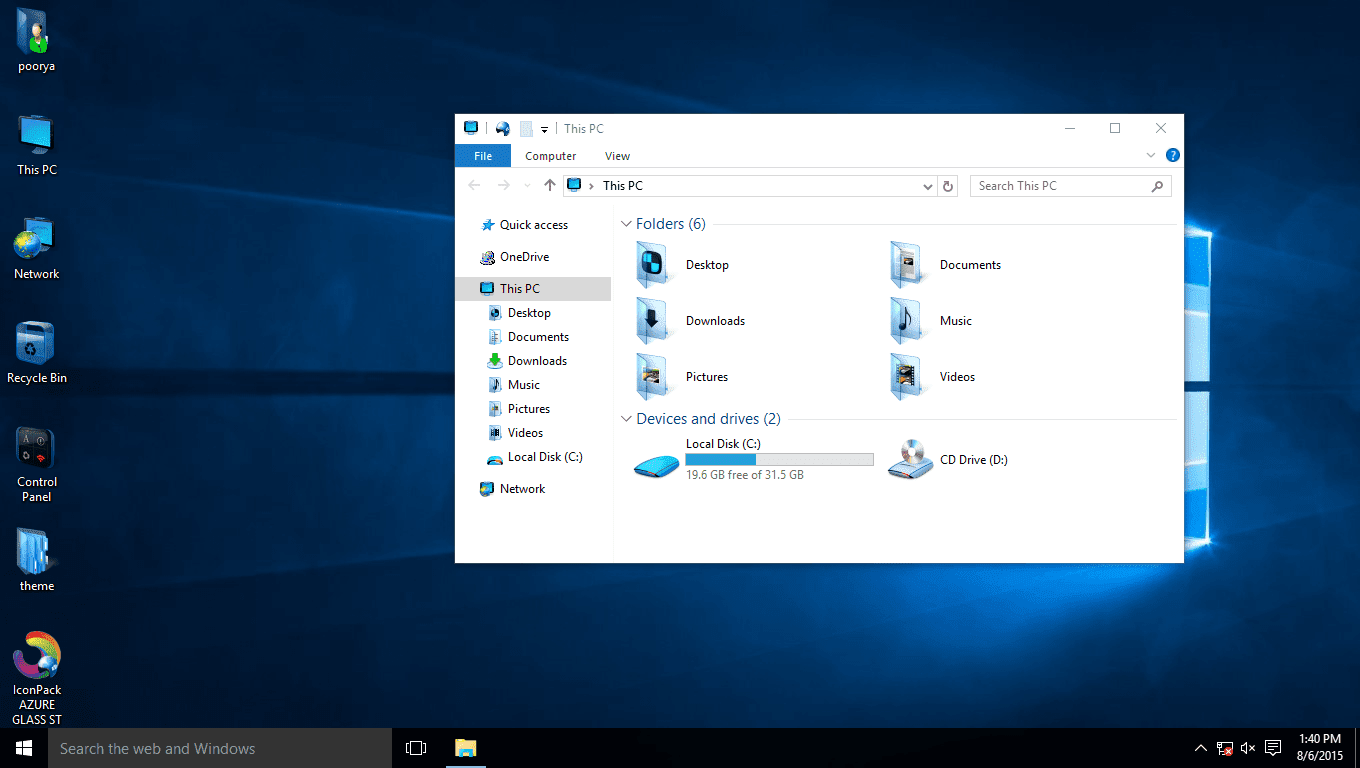Screen dimensions: 1360x768
Task: Click the Search This PC input field
Action: pyautogui.click(x=1060, y=186)
